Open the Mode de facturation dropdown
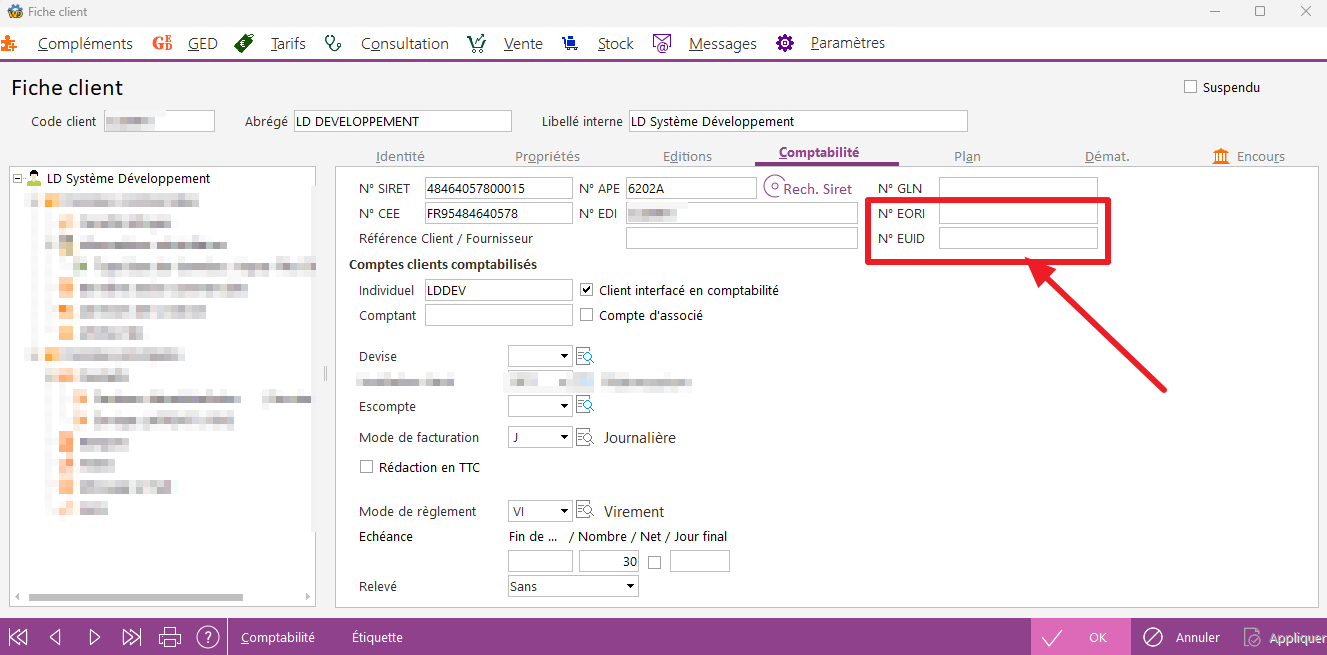The width and height of the screenshot is (1327, 655). (564, 437)
